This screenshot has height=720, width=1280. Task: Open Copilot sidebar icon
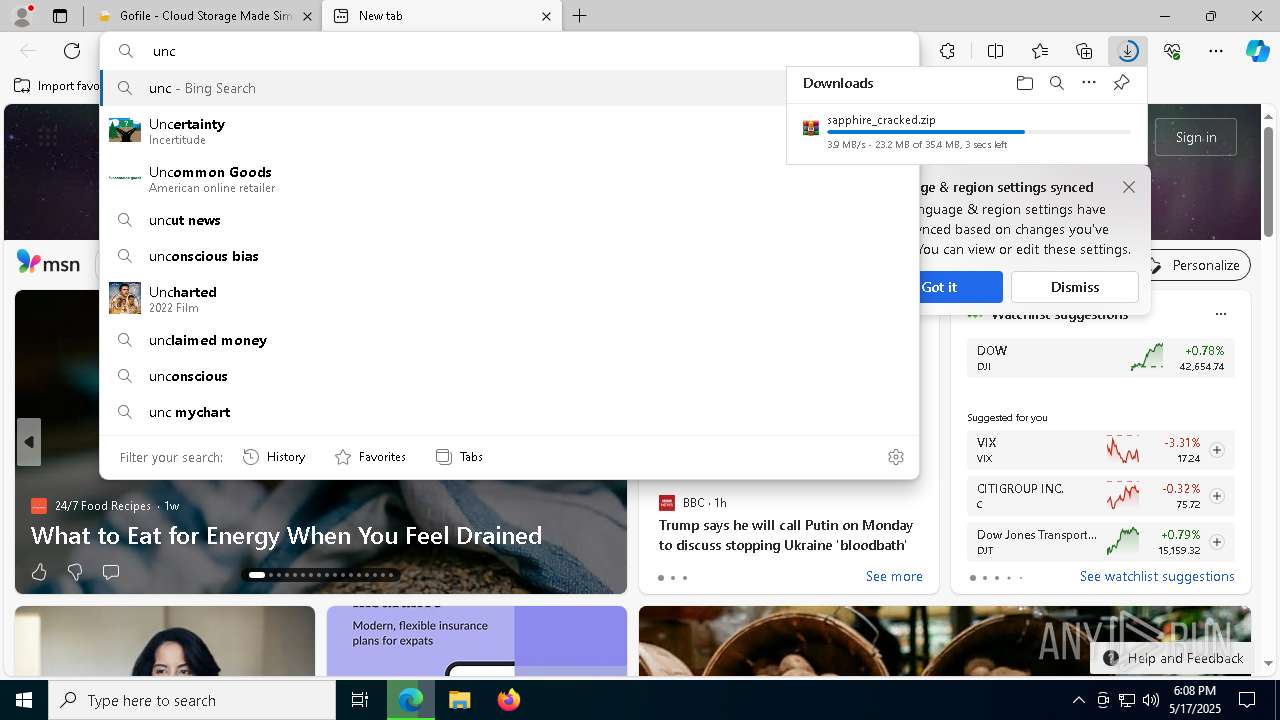pyautogui.click(x=1257, y=51)
